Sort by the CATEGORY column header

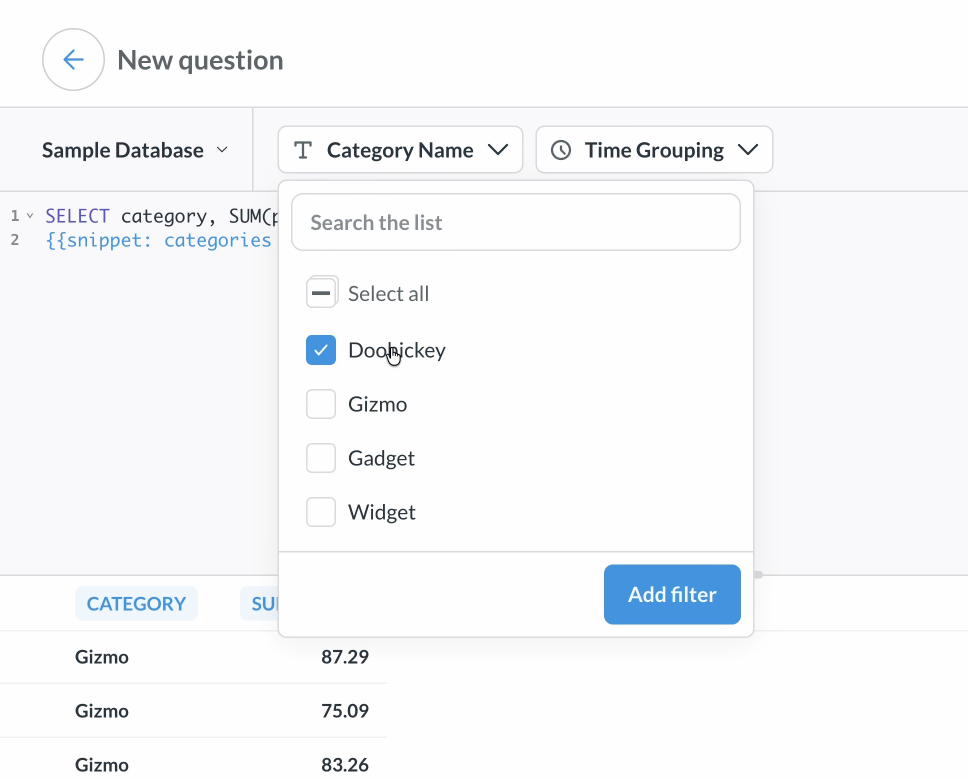pyautogui.click(x=136, y=604)
